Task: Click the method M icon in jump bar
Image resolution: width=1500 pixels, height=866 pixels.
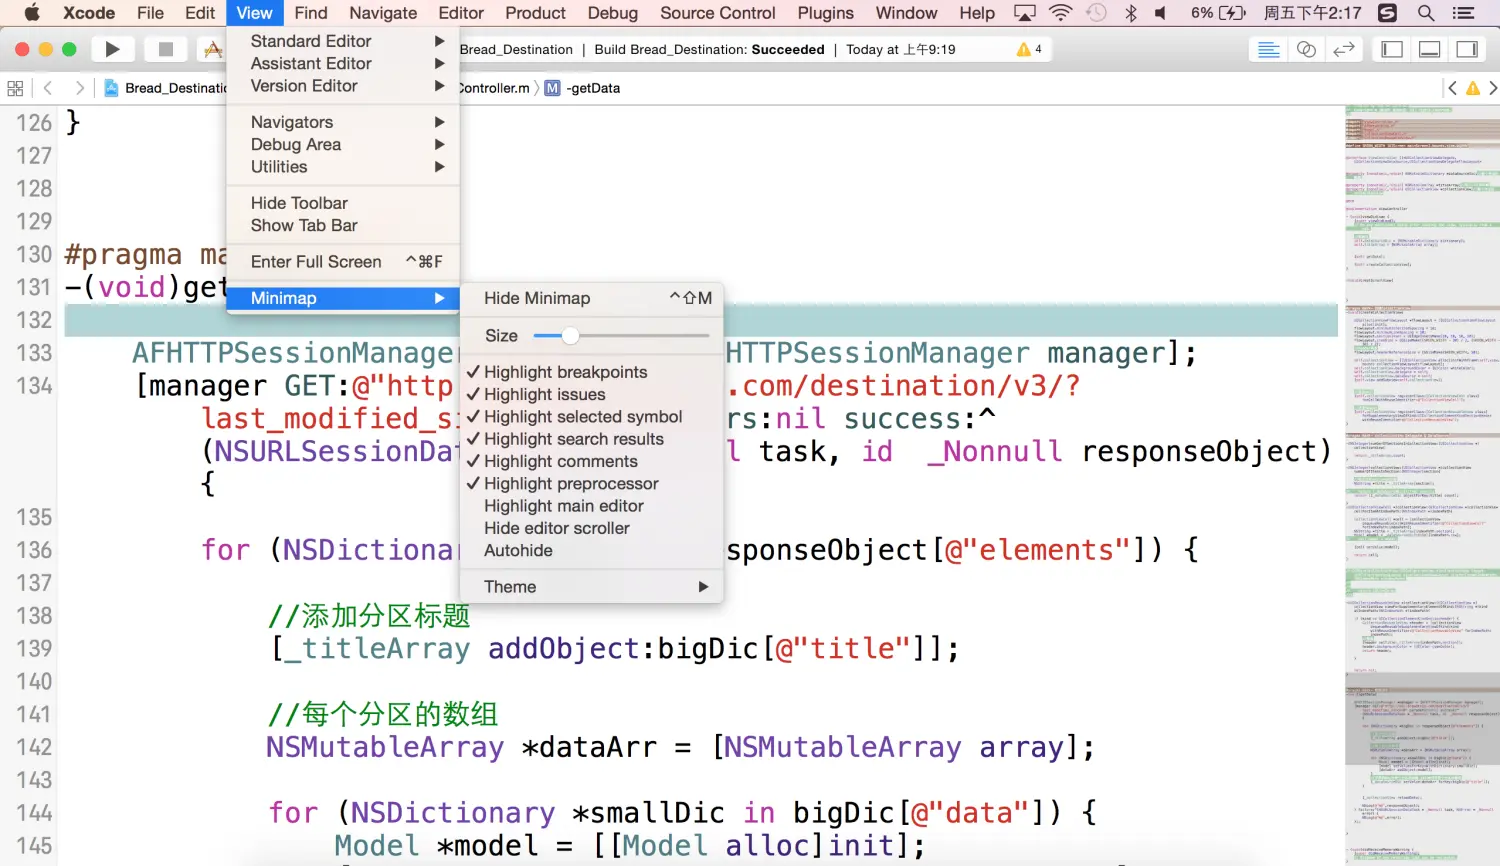Action: pos(552,88)
